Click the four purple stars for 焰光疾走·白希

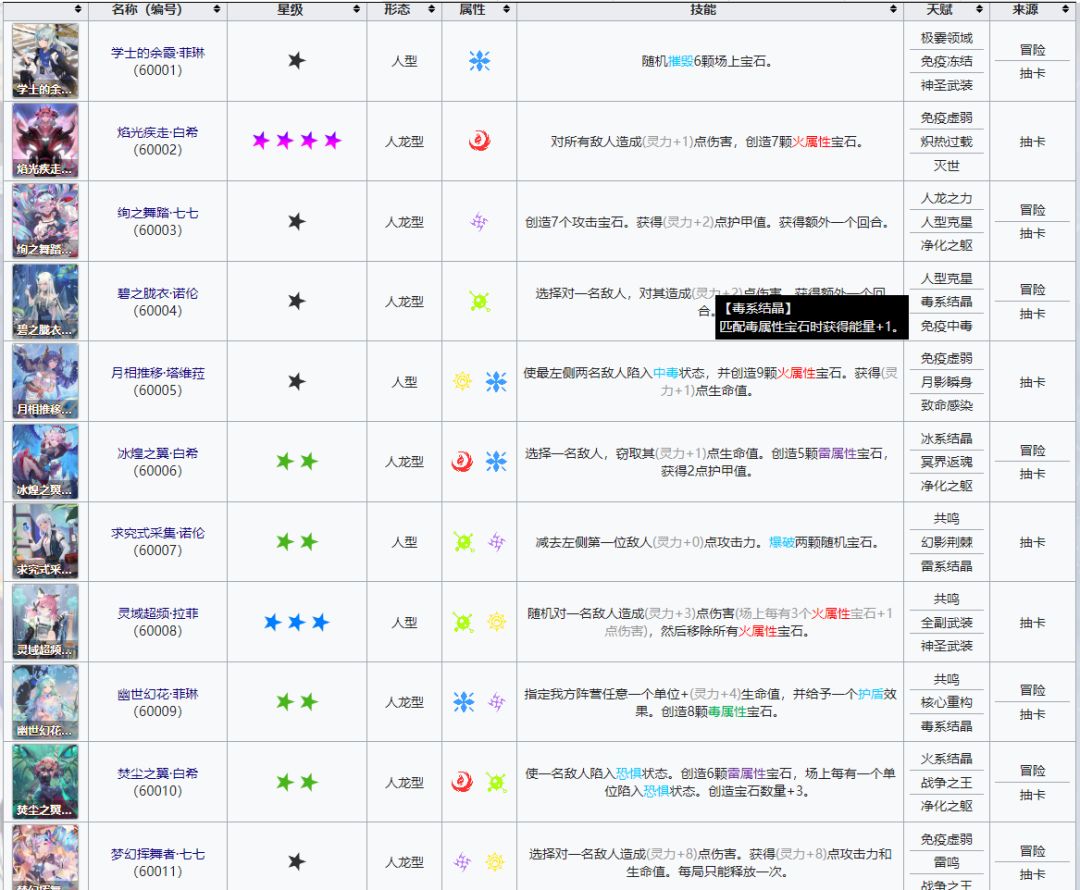tap(297, 141)
